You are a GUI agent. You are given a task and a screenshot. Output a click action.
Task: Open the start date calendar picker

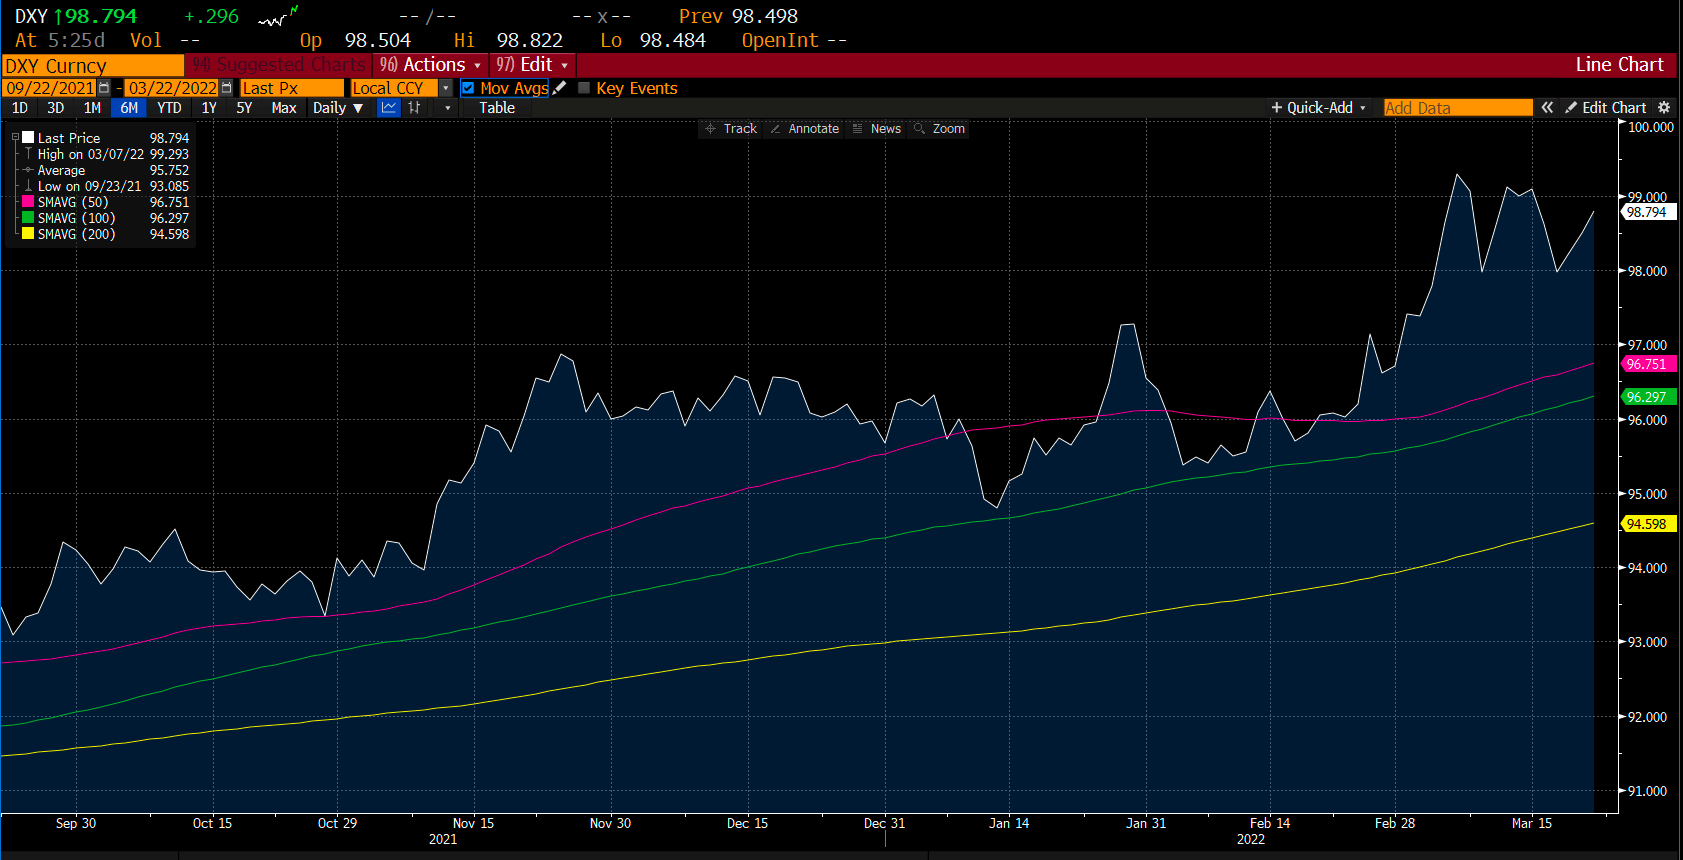104,88
